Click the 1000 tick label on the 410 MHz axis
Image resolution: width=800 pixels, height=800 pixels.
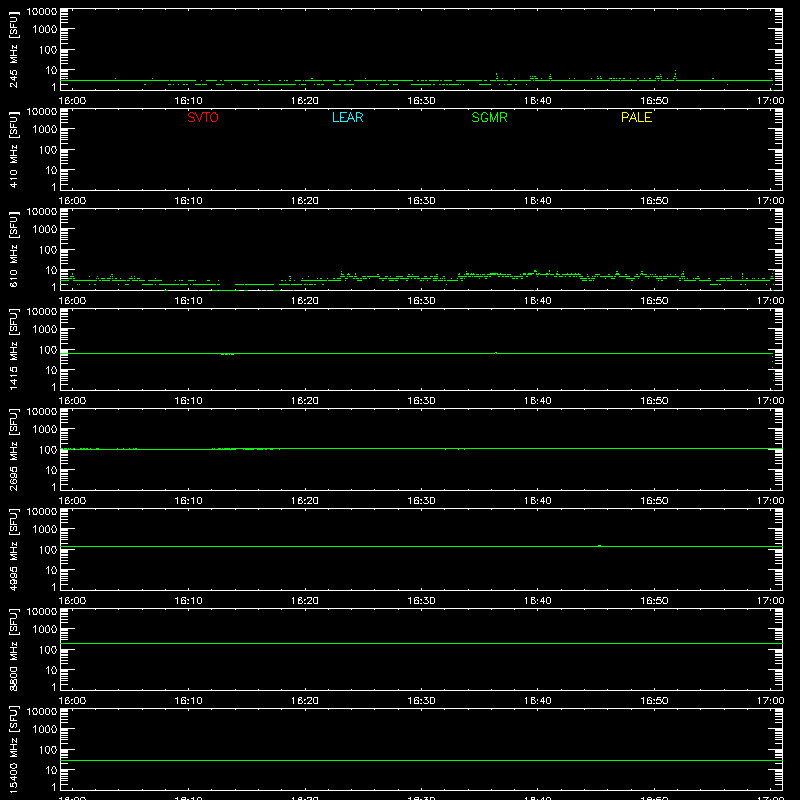[44, 130]
